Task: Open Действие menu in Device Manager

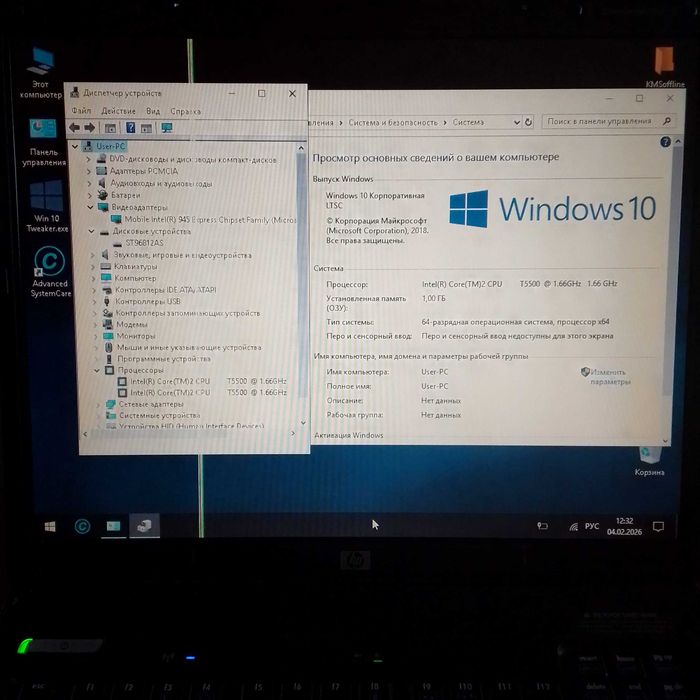Action: tap(118, 111)
